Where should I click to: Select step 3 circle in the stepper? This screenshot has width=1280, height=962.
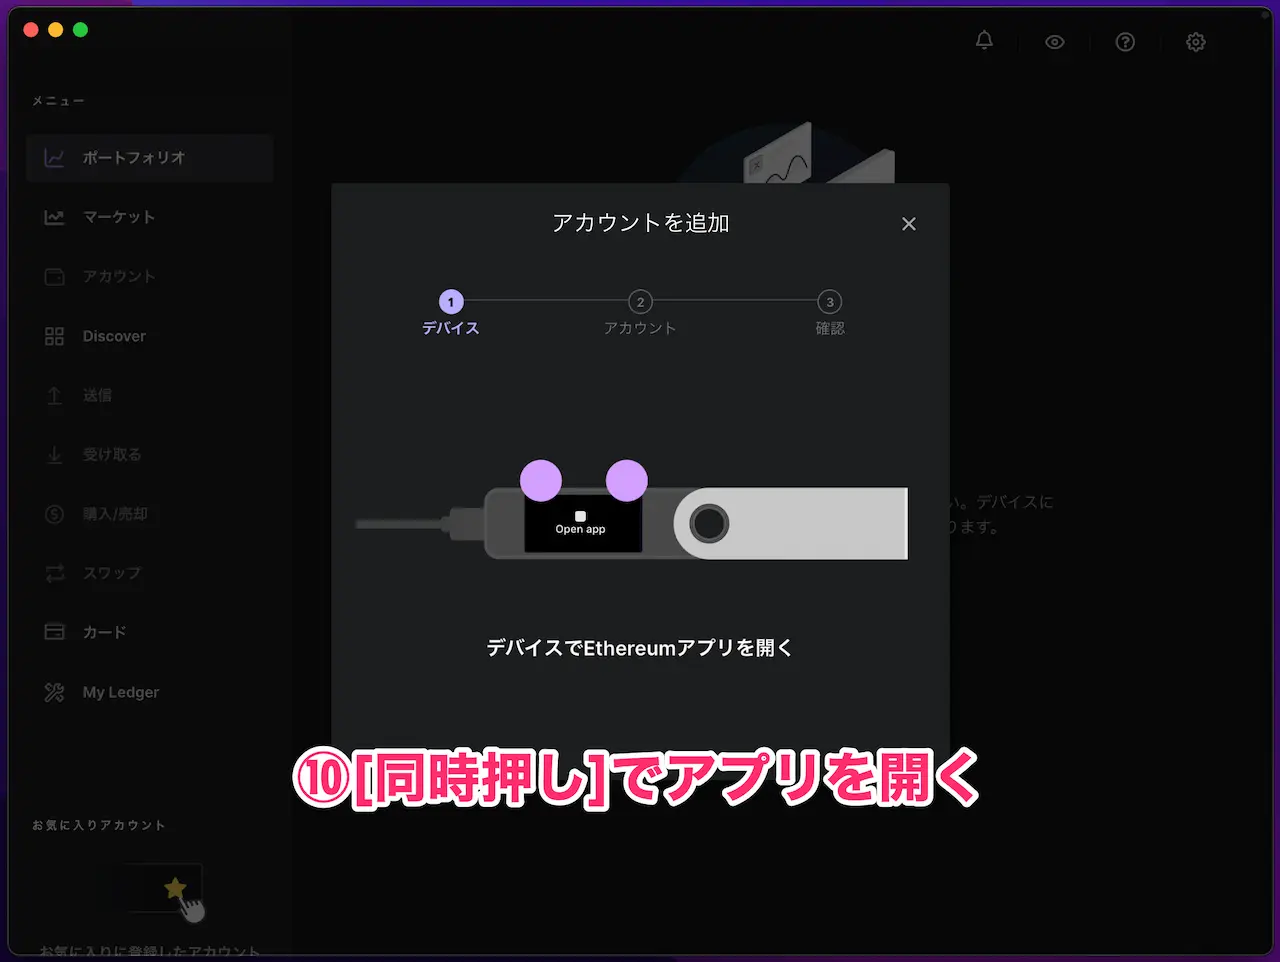829,302
